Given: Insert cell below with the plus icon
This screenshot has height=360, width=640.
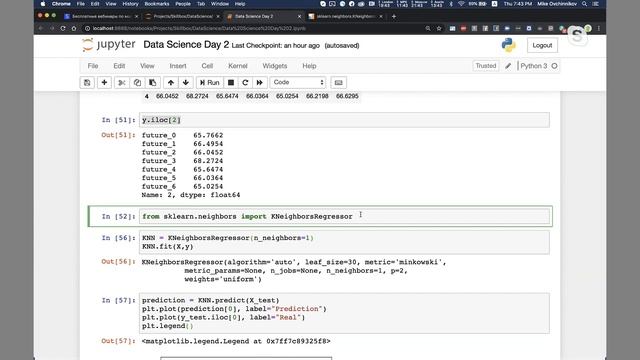Looking at the screenshot, I should tap(104, 82).
